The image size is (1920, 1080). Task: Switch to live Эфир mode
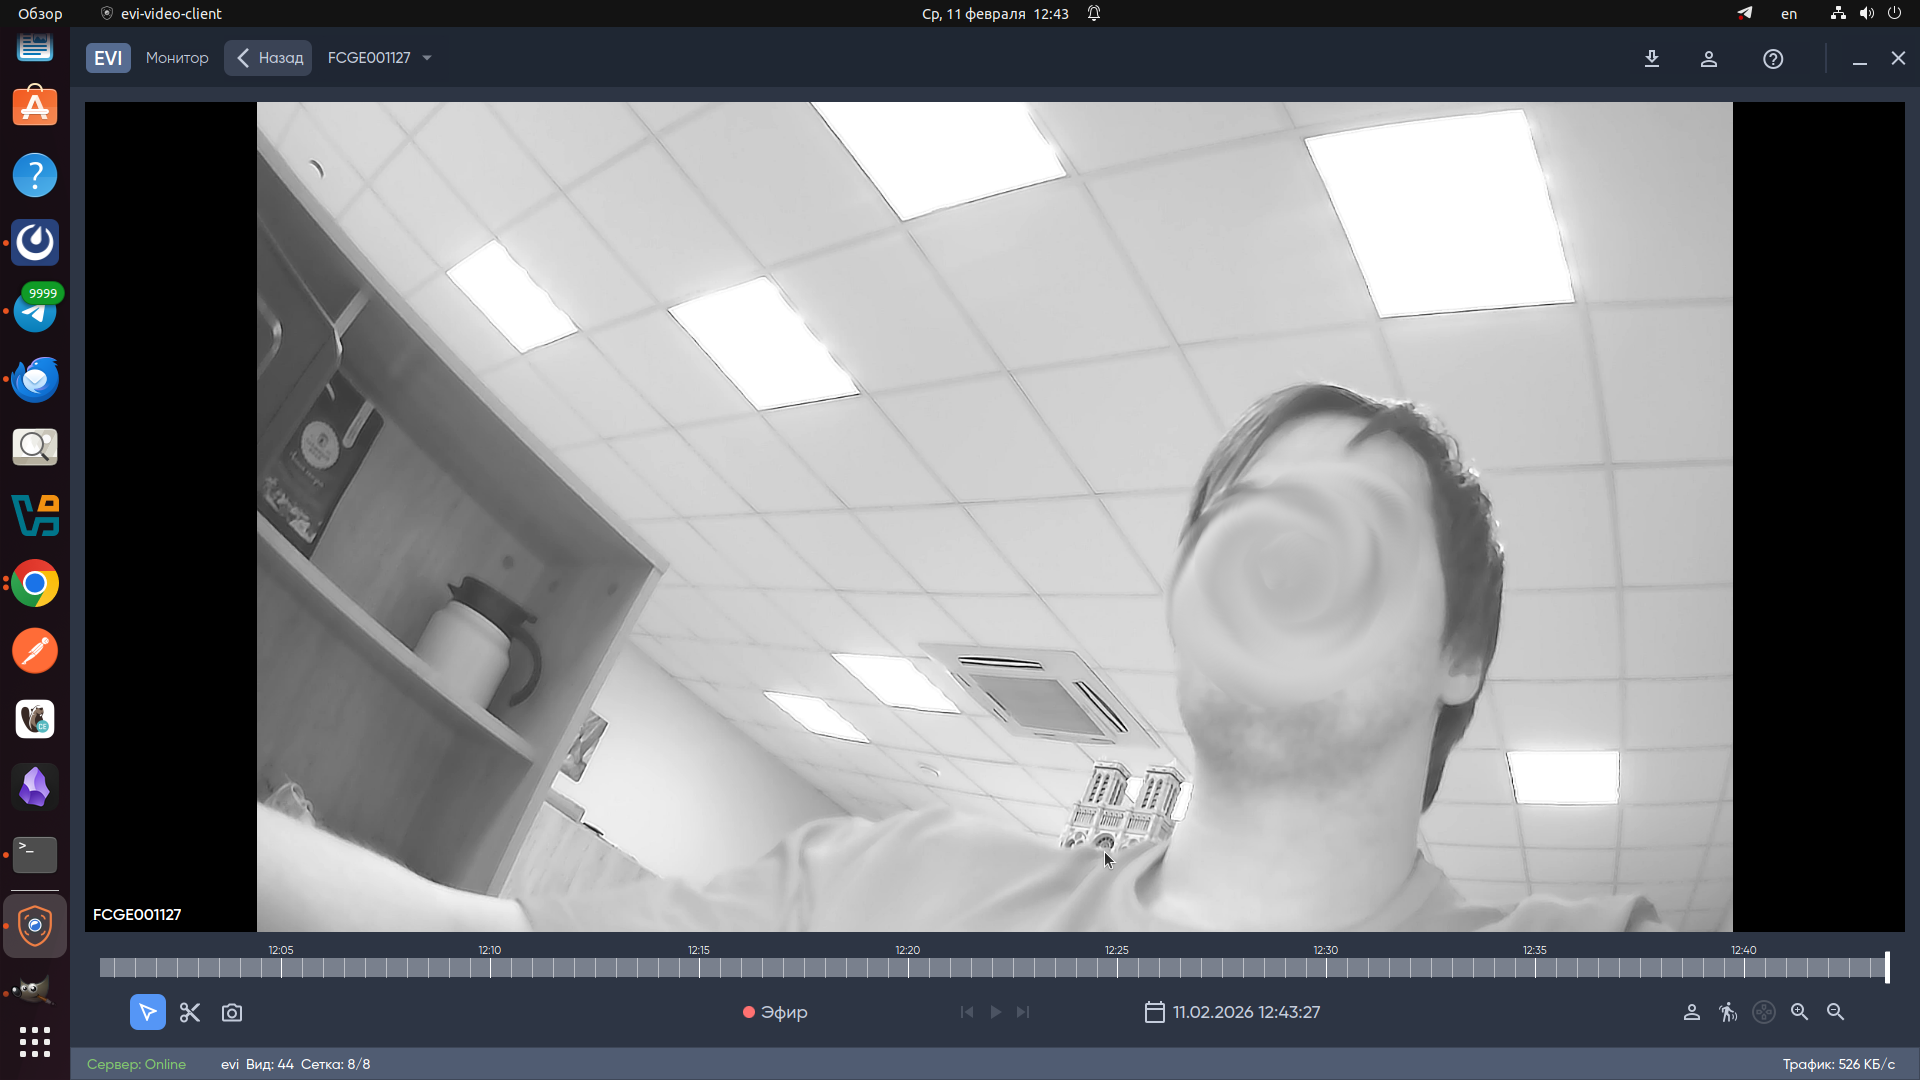coord(775,1012)
